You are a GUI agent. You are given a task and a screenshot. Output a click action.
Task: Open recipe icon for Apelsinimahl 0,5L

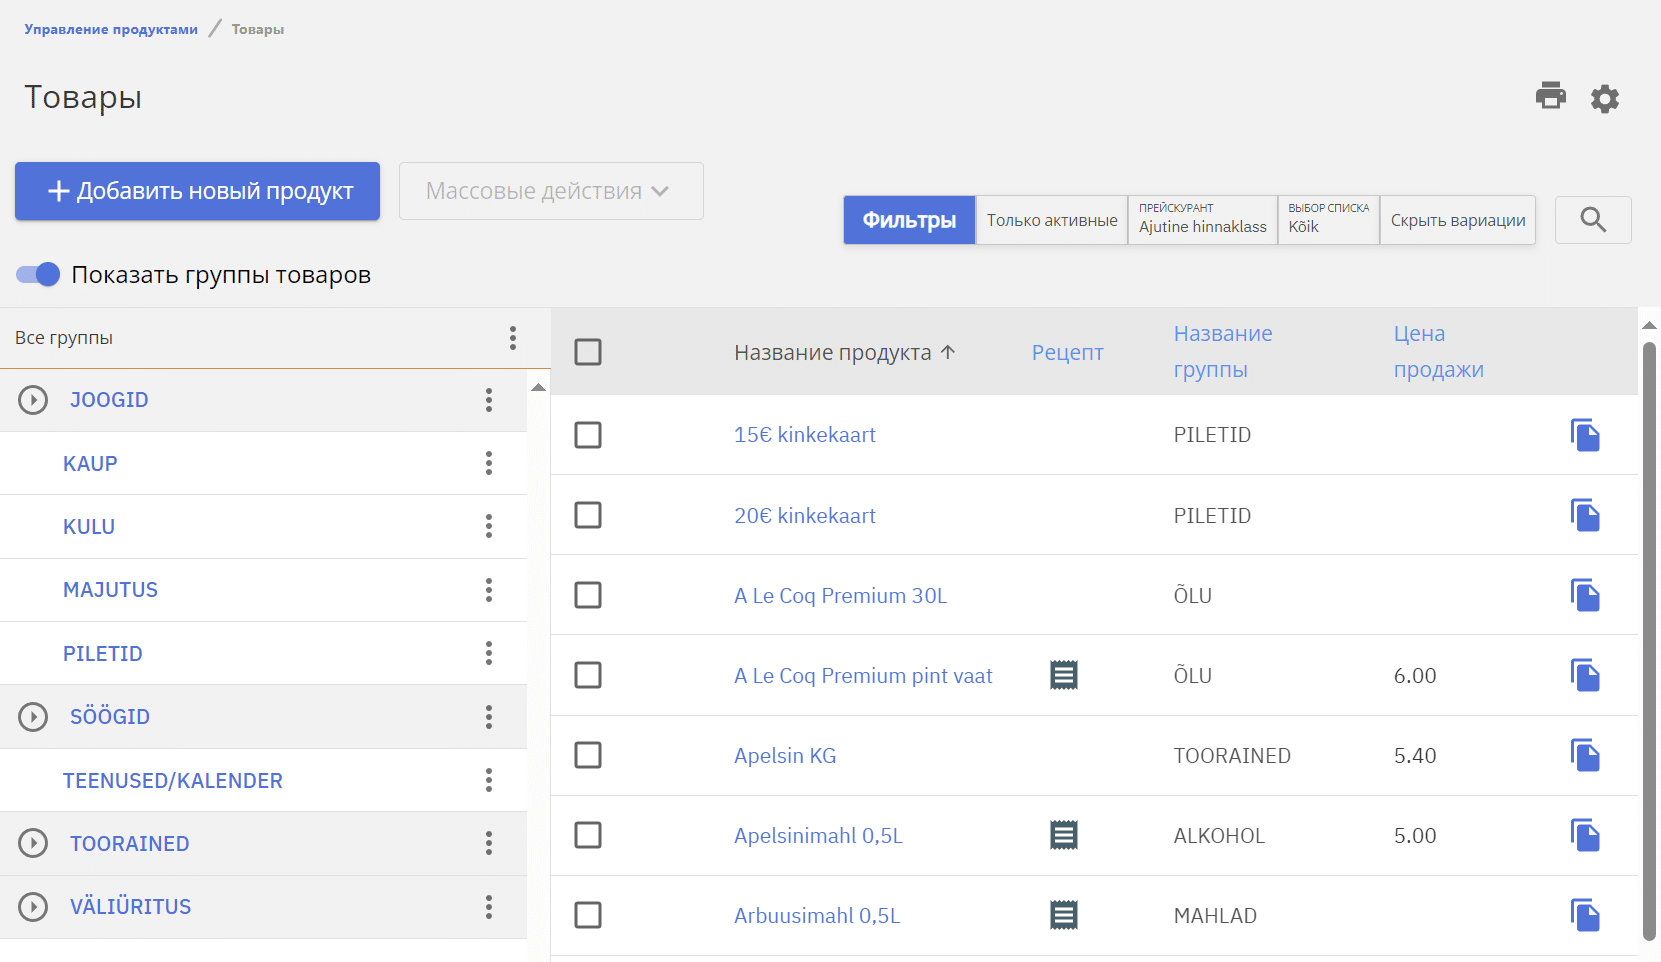point(1063,835)
